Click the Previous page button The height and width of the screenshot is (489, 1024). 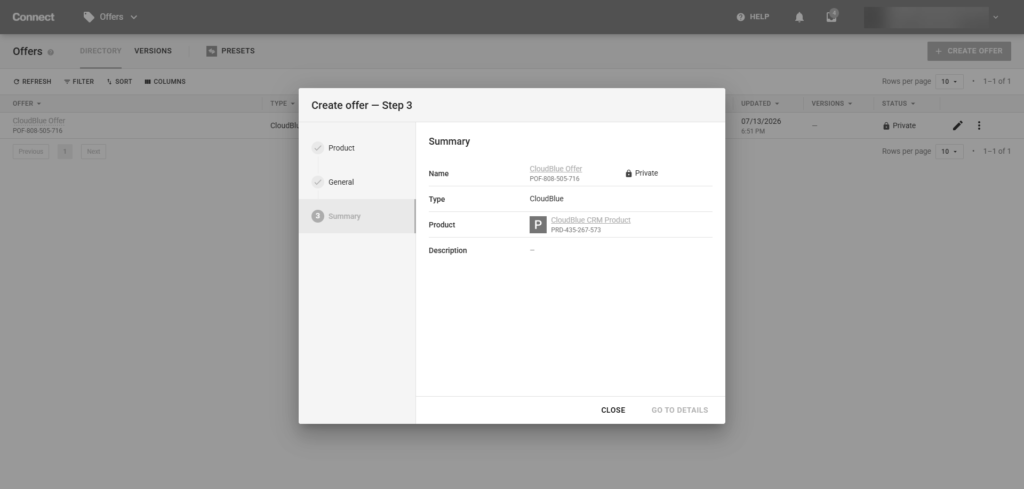(x=31, y=151)
